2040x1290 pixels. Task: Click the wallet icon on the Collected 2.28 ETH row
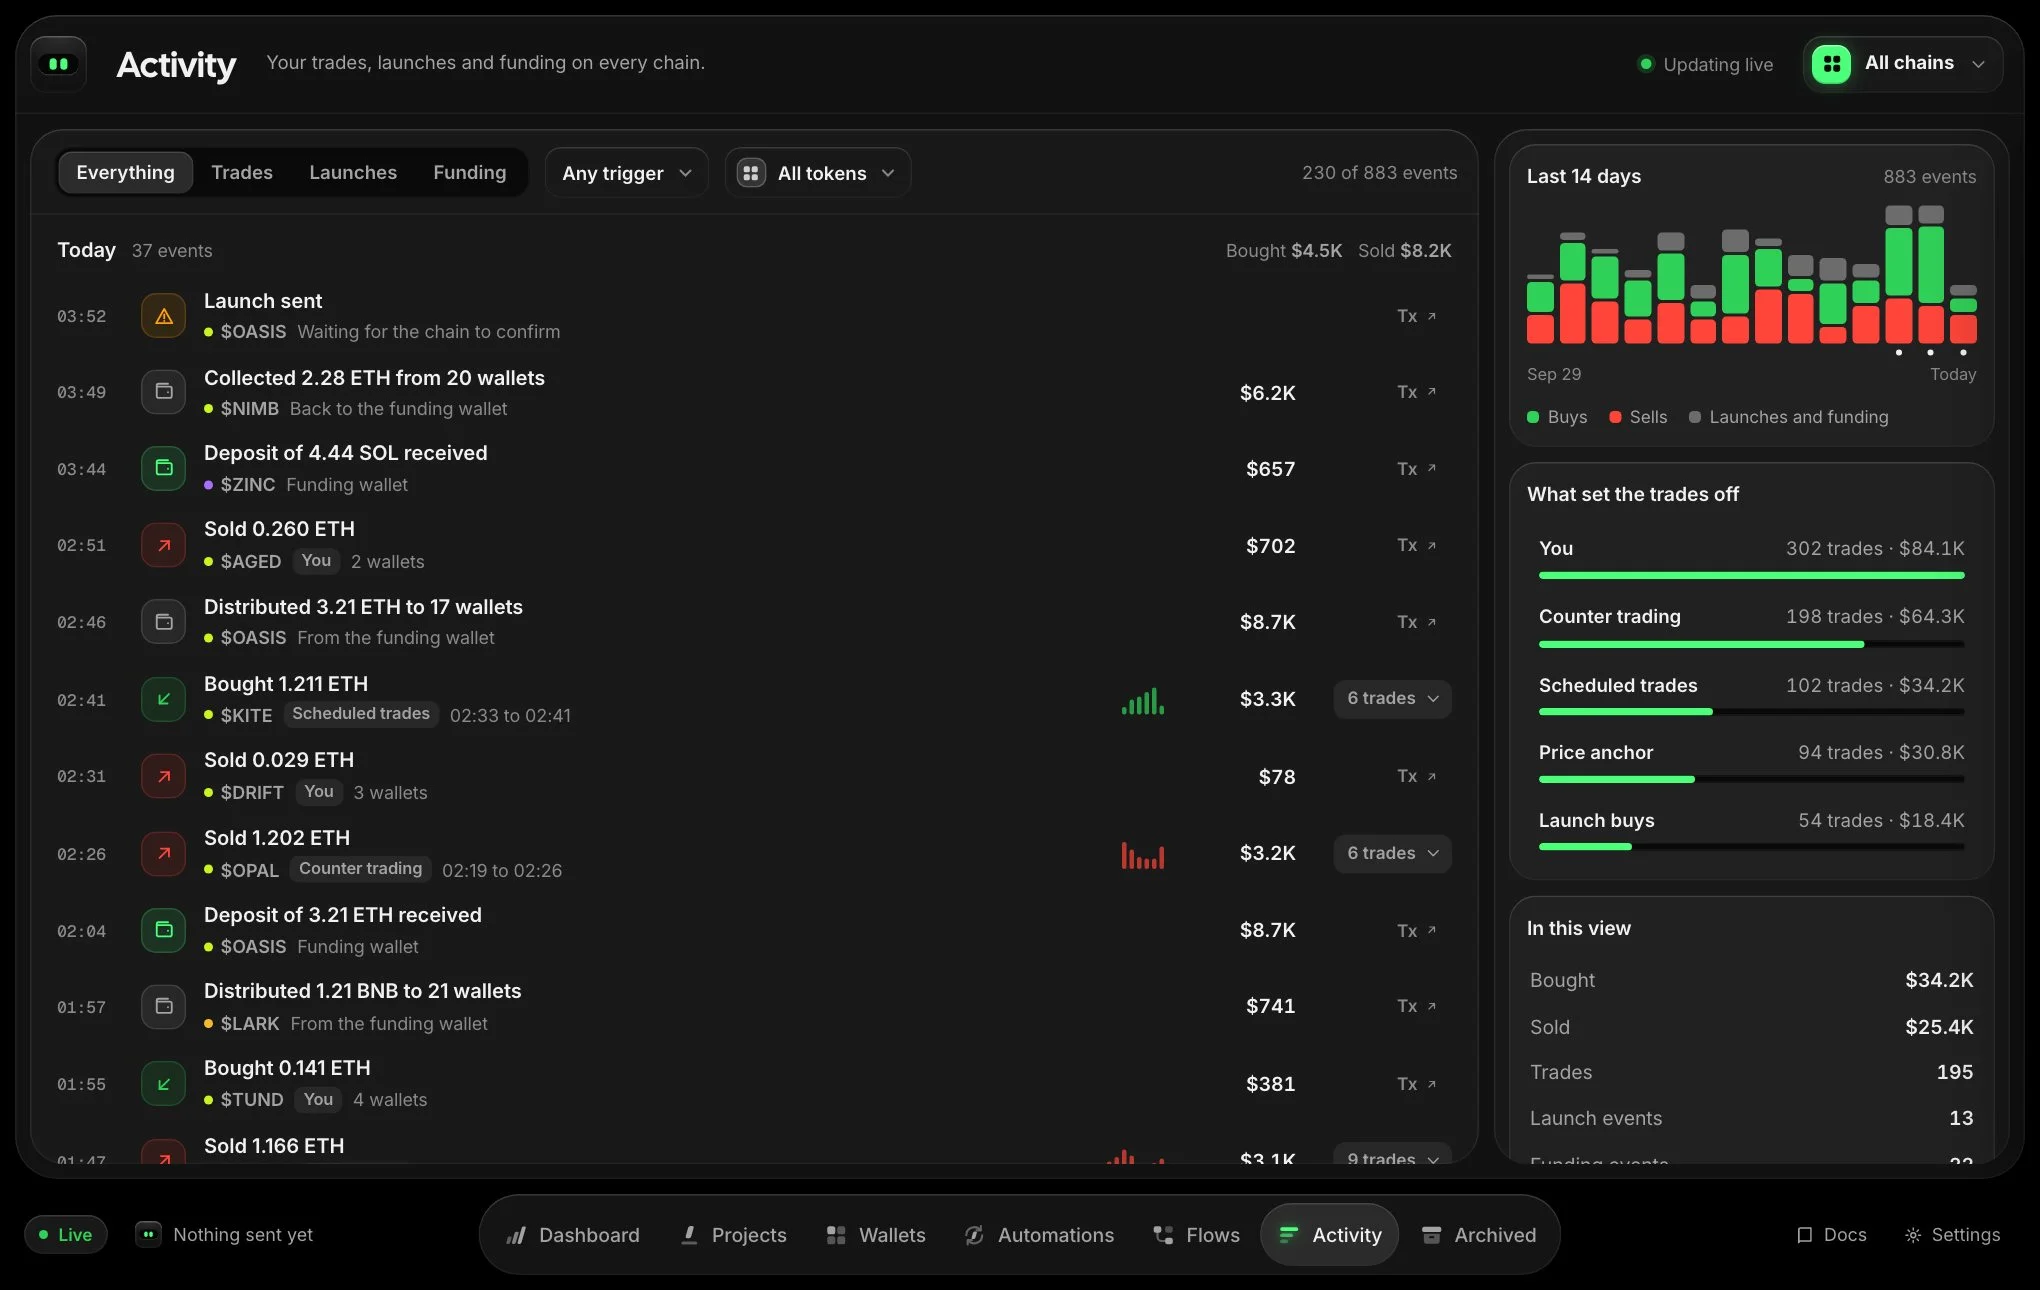164,392
